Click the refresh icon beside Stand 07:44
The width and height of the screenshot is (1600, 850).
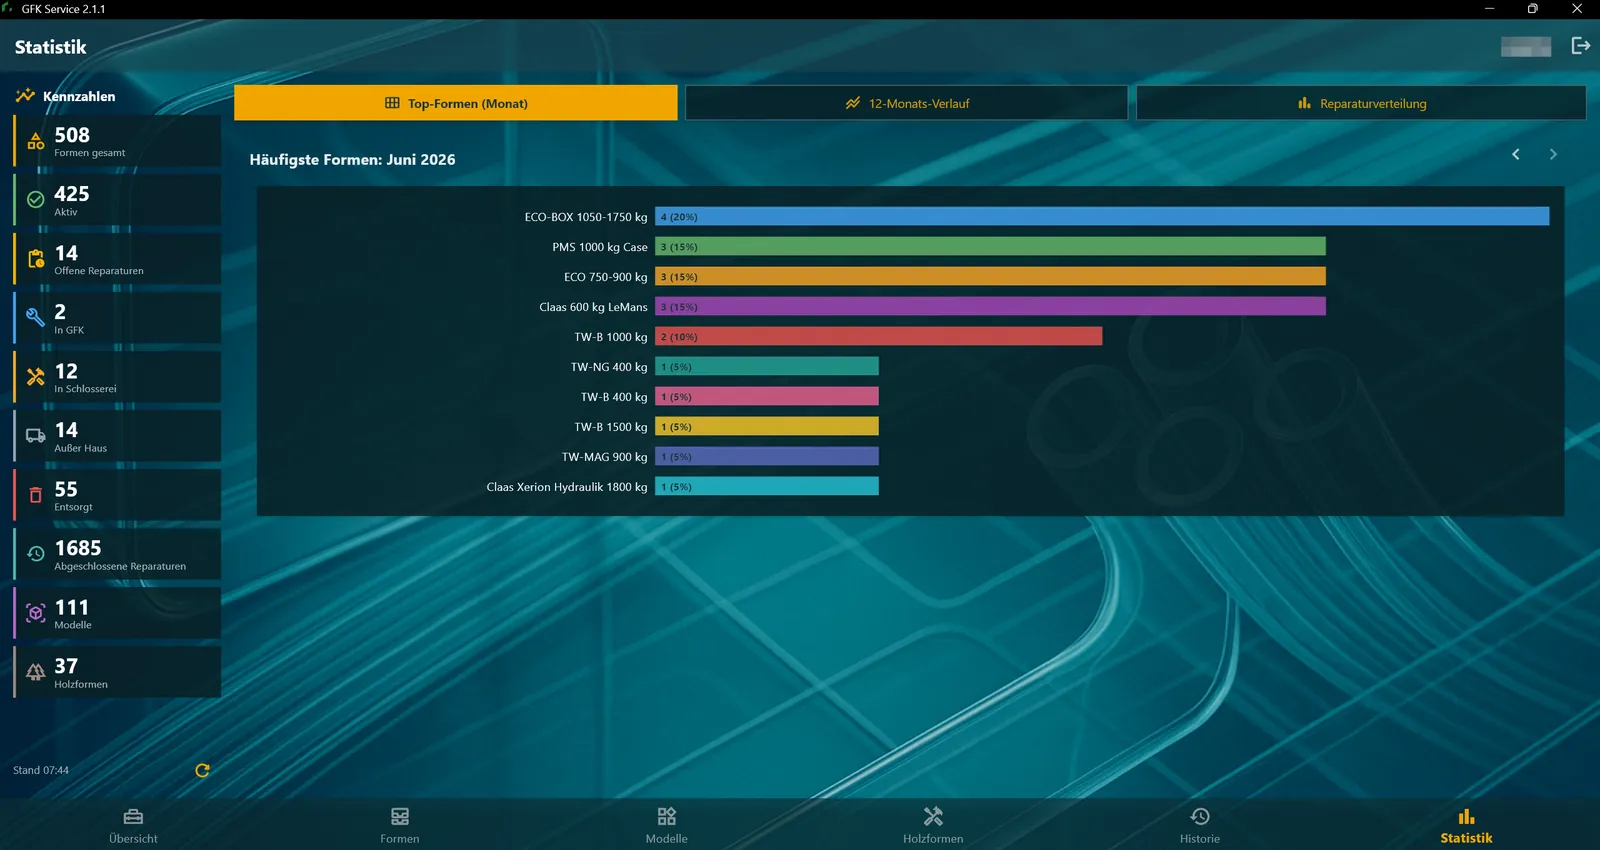pyautogui.click(x=202, y=770)
